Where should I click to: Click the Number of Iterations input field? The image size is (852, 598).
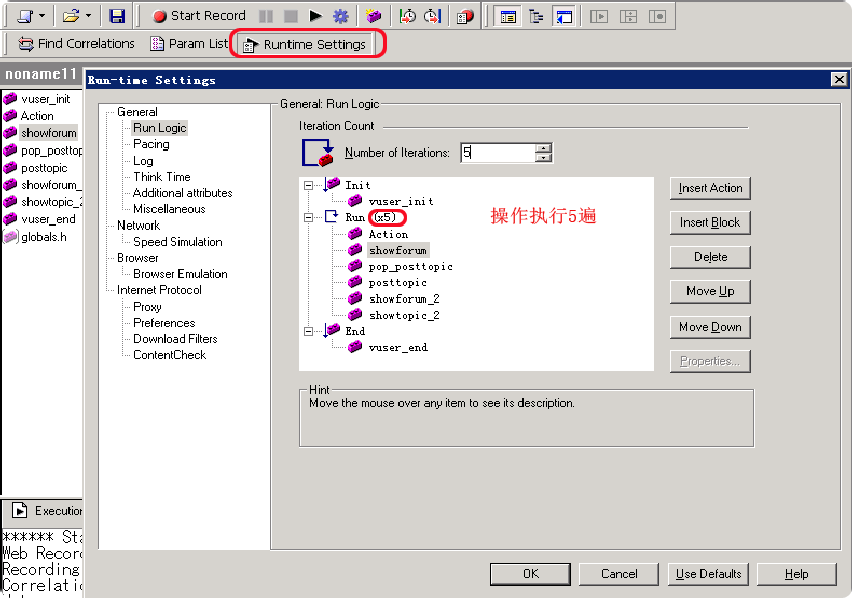pos(498,153)
